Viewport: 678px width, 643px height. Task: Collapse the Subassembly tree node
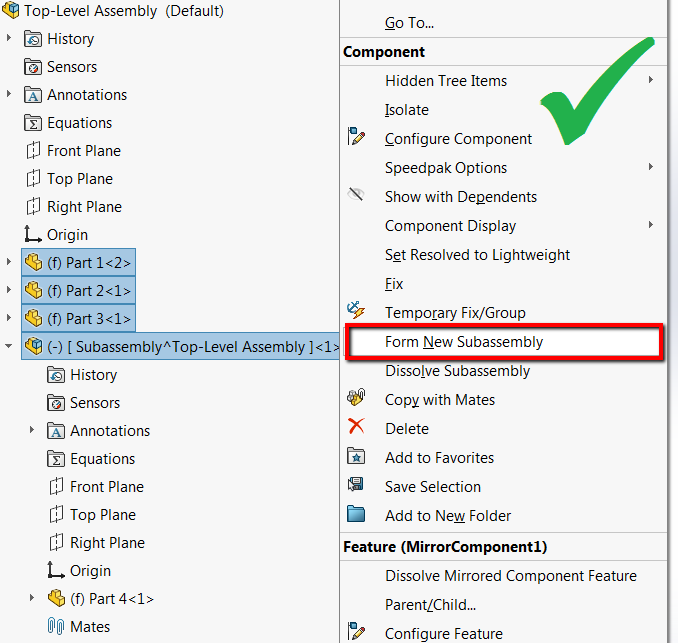point(8,346)
